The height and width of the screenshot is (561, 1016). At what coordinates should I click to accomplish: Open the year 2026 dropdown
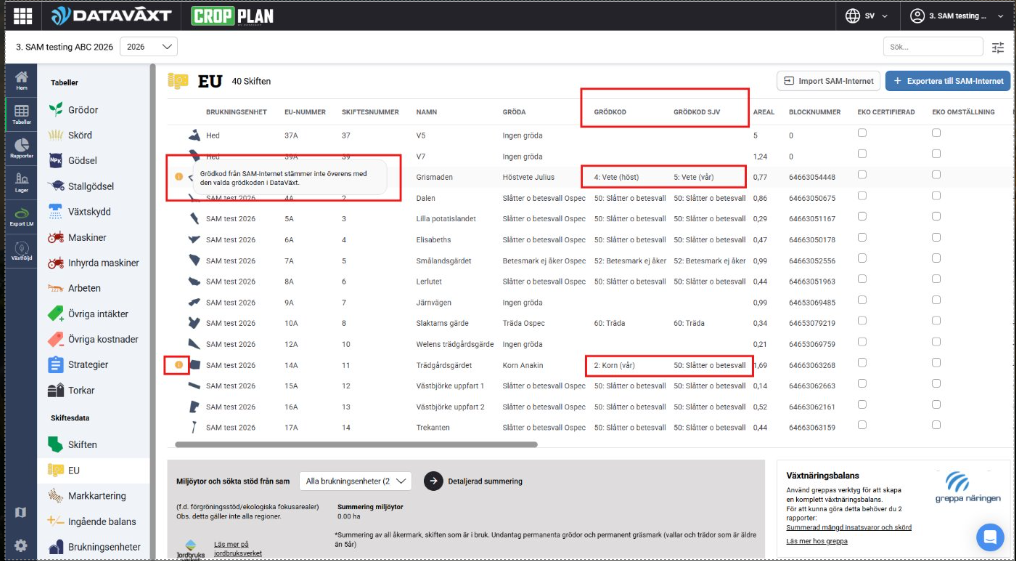[149, 47]
